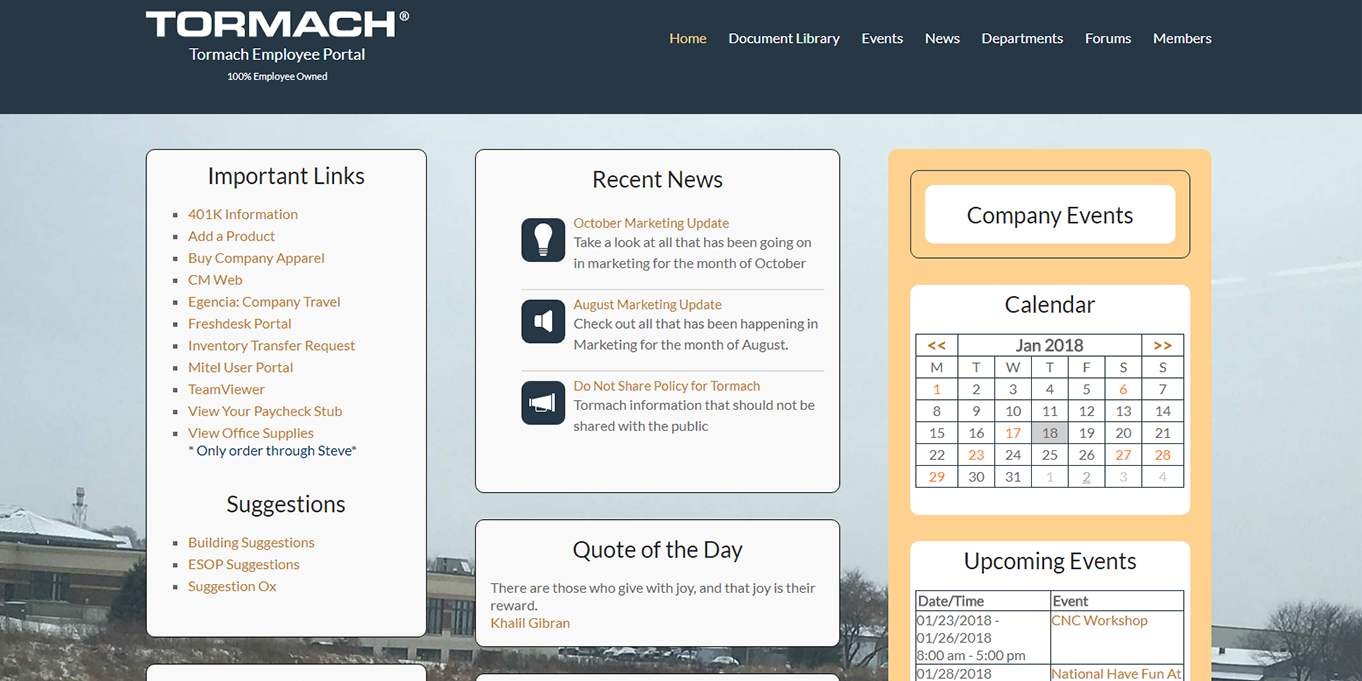This screenshot has width=1362, height=681.
Task: Open the 401K Information link
Action: coord(242,214)
